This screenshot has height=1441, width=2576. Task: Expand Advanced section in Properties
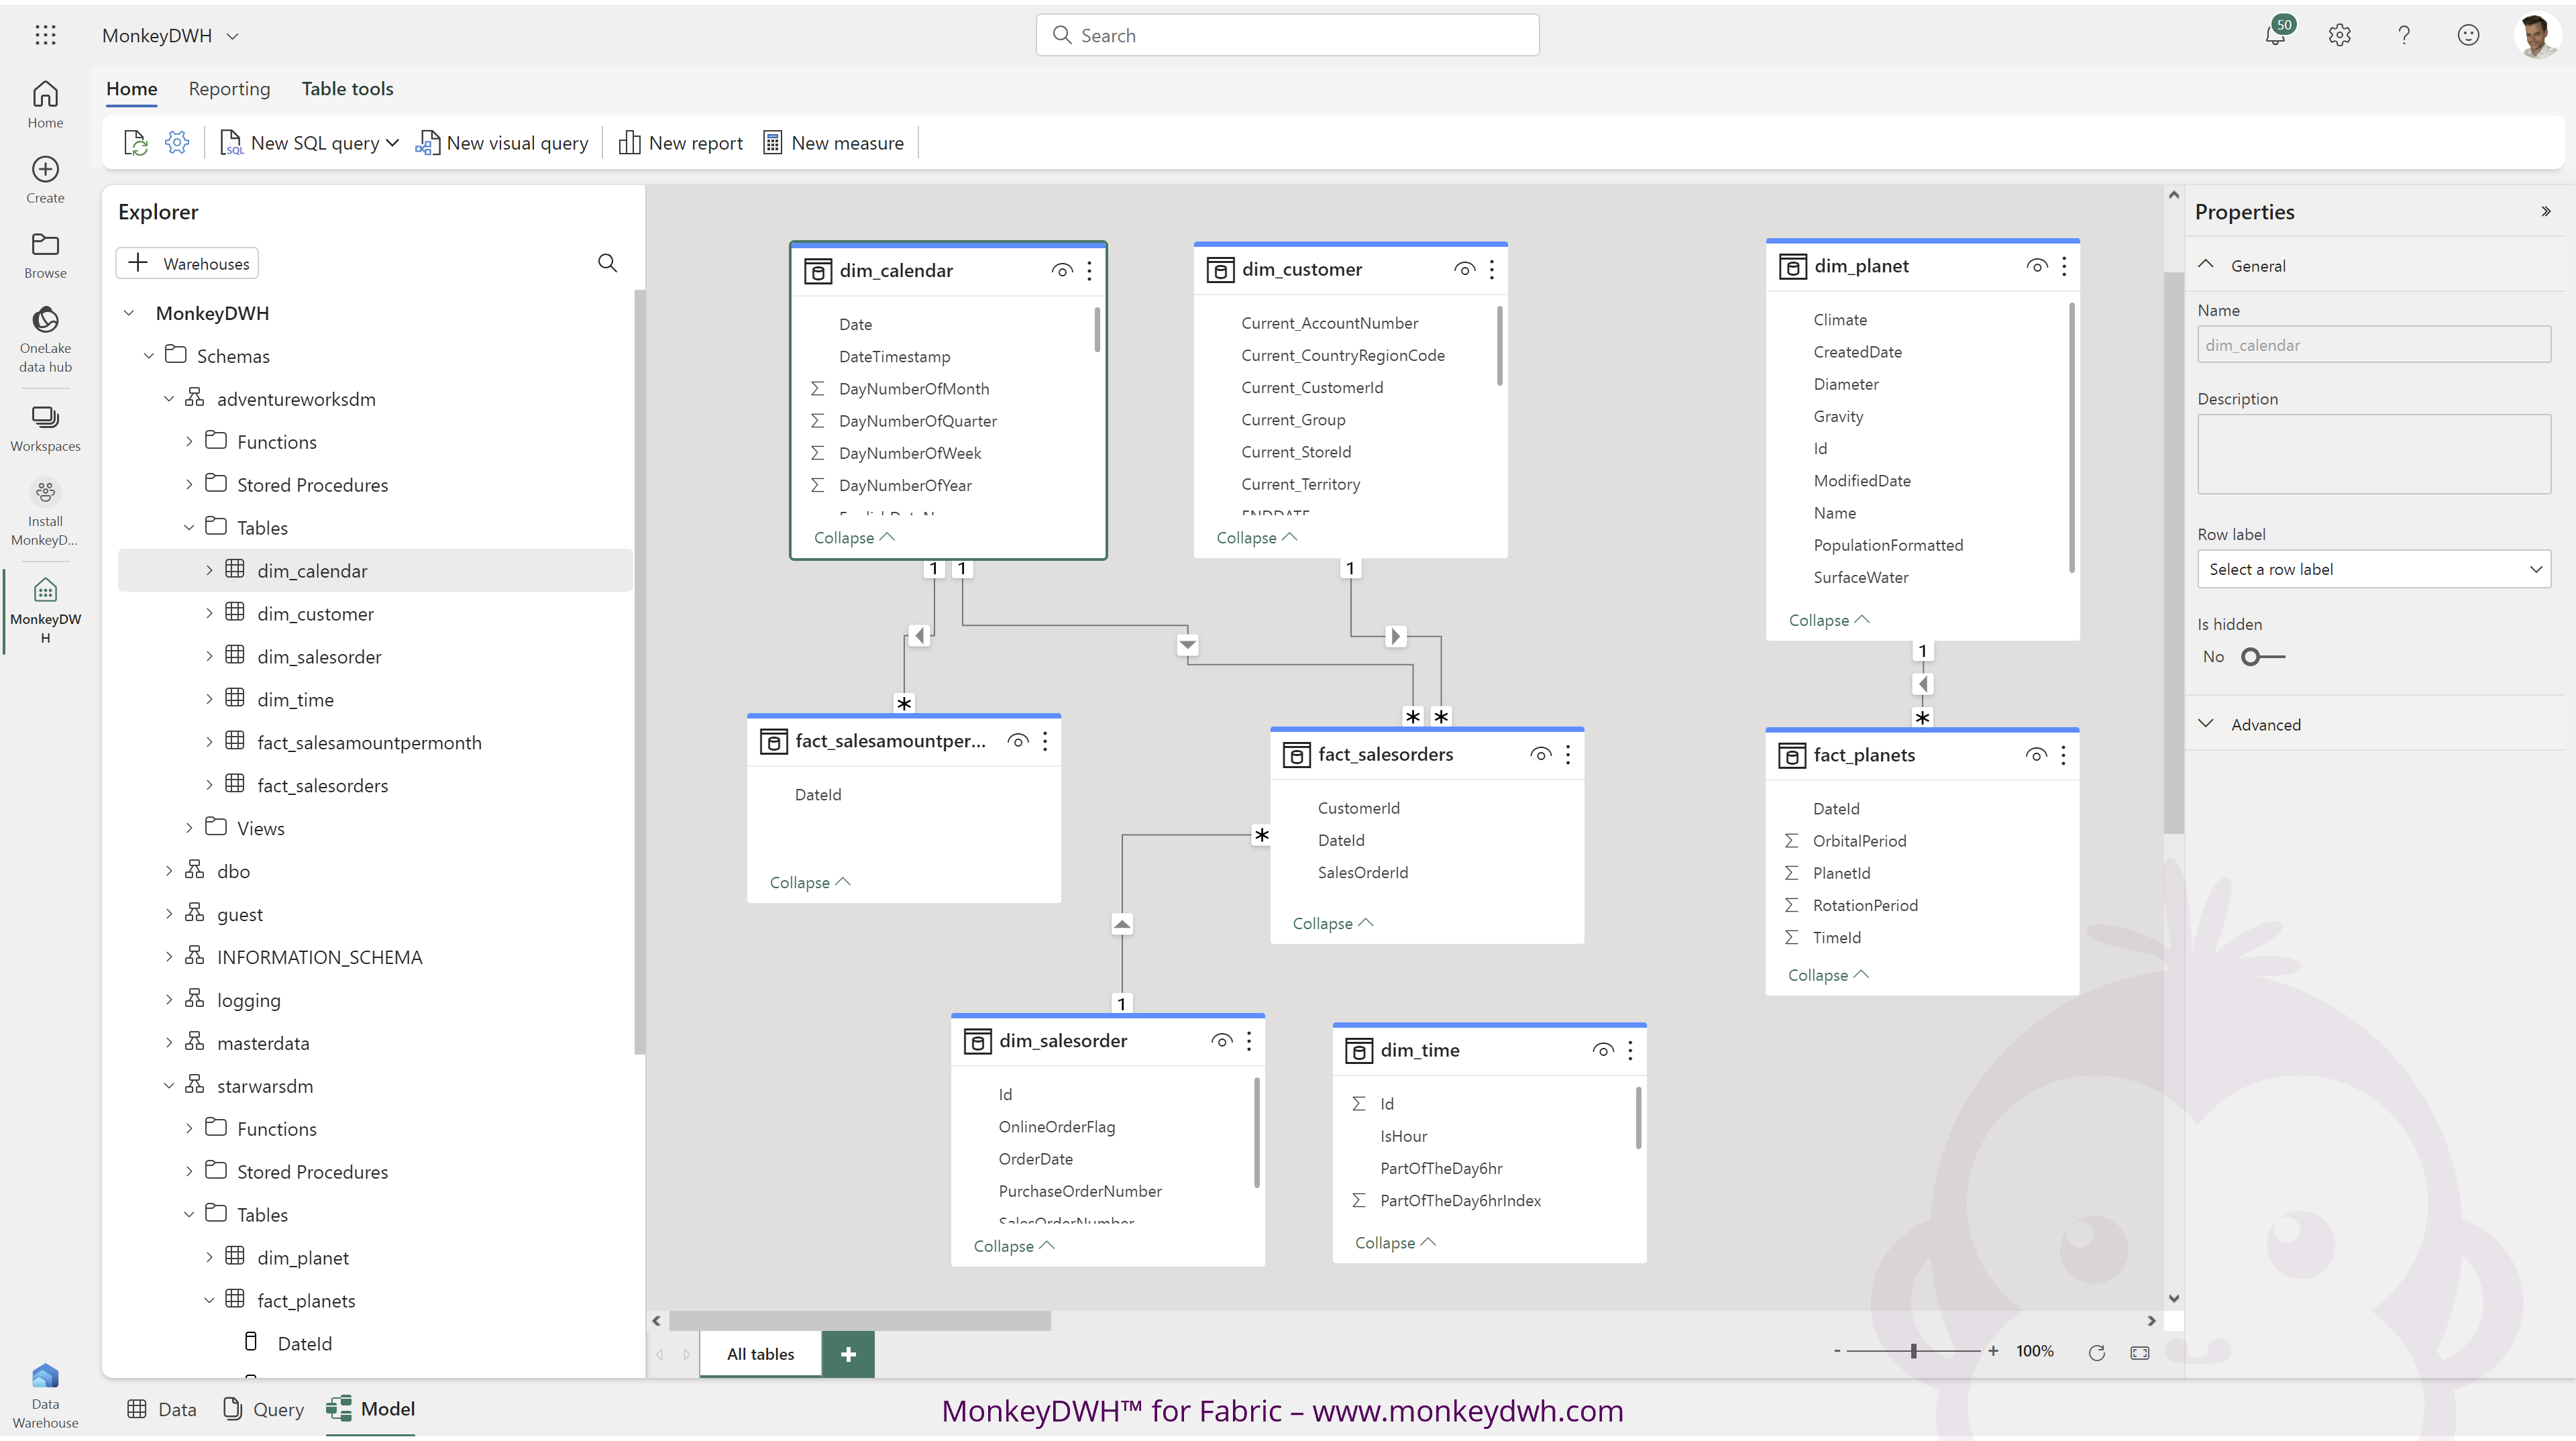tap(2205, 724)
